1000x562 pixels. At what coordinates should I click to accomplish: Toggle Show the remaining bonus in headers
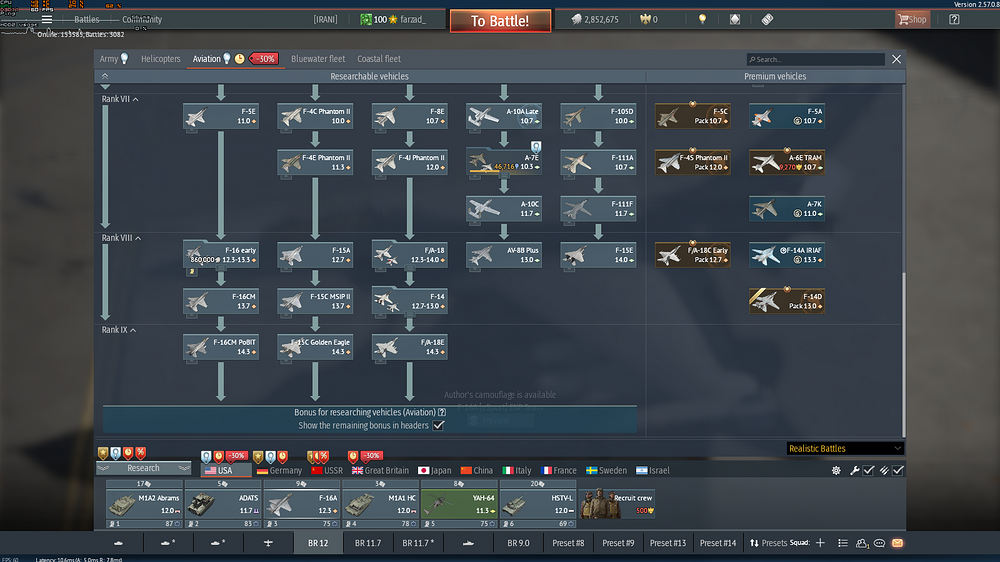click(x=438, y=425)
